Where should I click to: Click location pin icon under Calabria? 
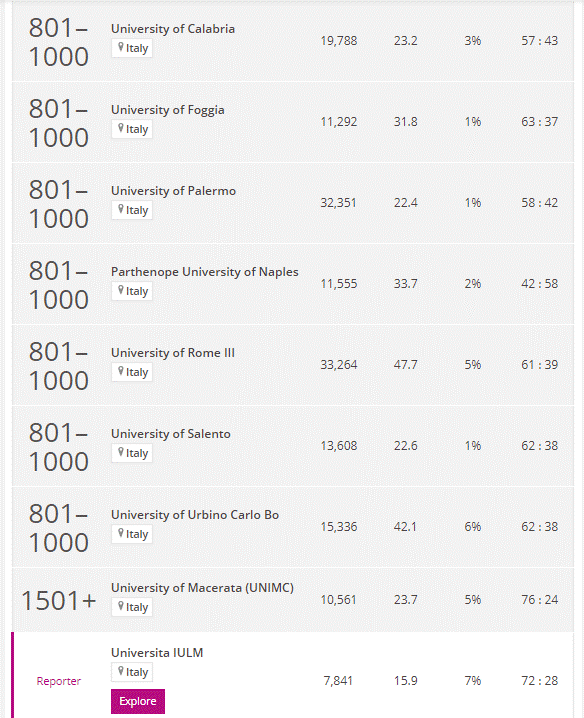point(121,47)
